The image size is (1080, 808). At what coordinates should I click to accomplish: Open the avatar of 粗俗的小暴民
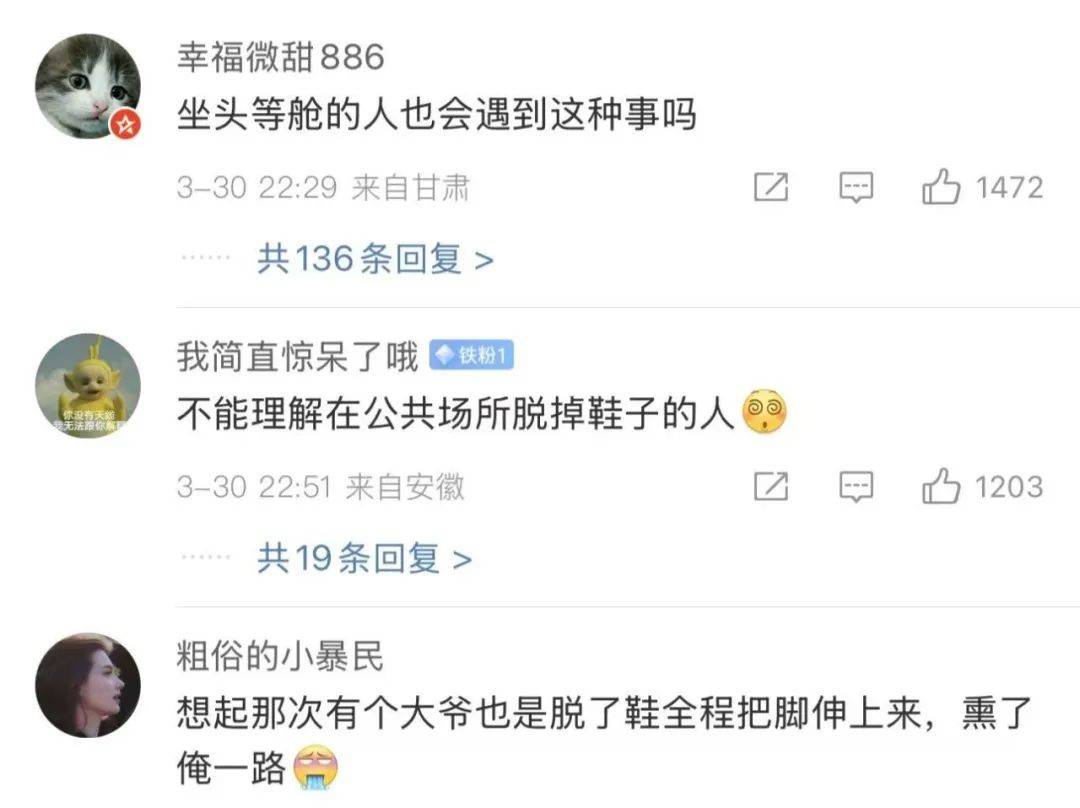[88, 685]
